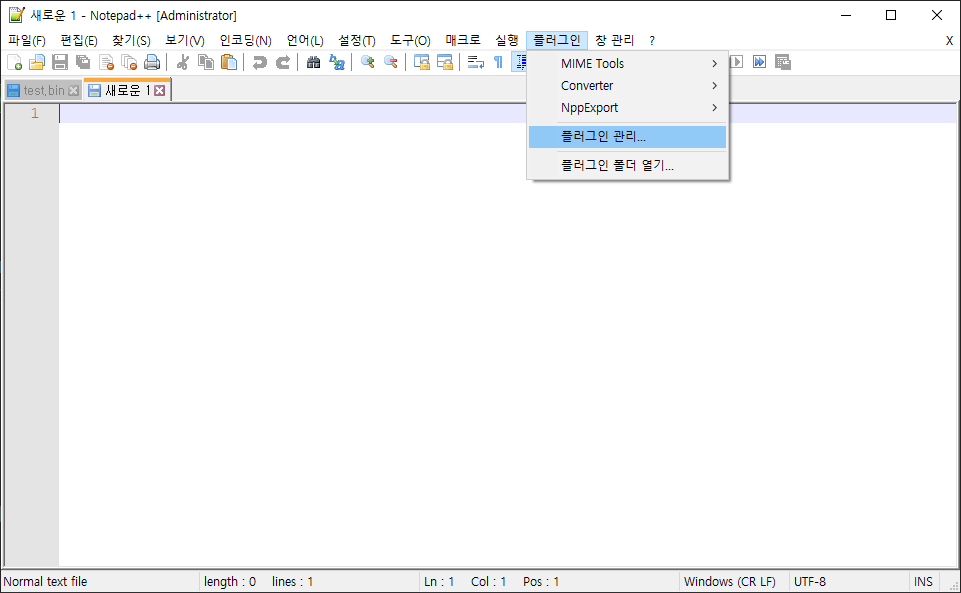
Task: Open the 창 관리 menu
Action: point(615,40)
